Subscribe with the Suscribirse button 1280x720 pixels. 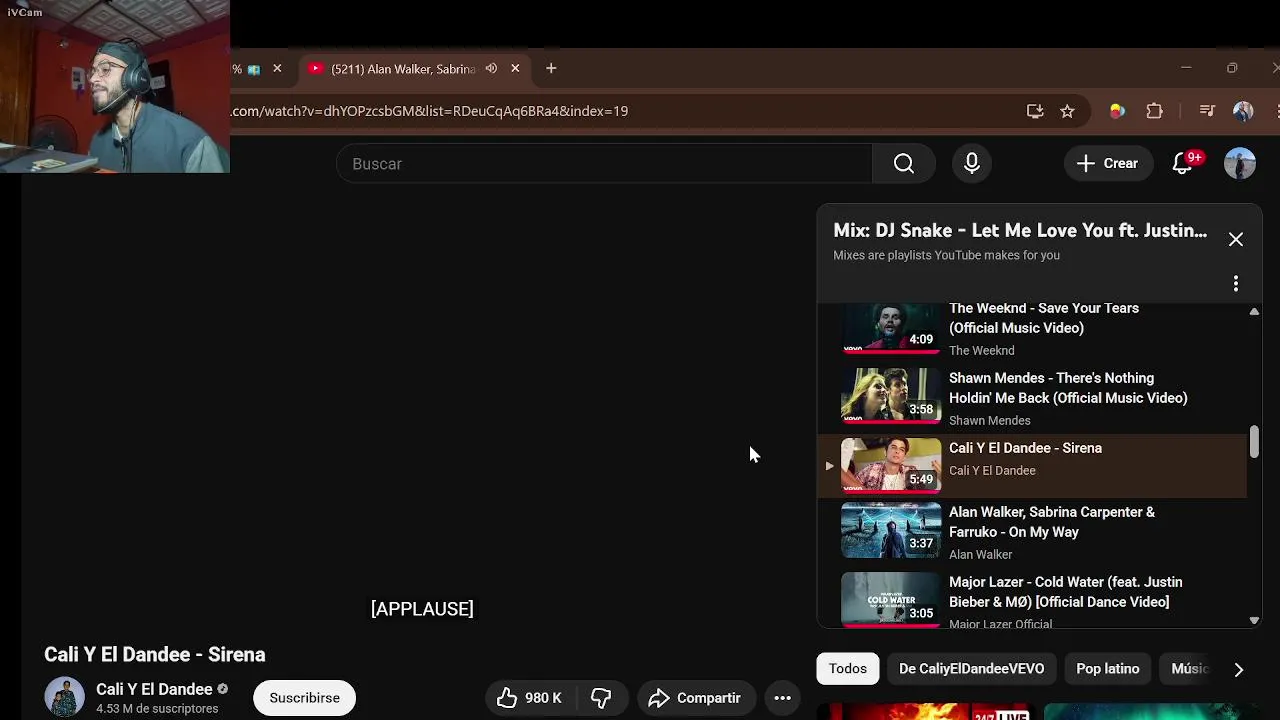(304, 698)
